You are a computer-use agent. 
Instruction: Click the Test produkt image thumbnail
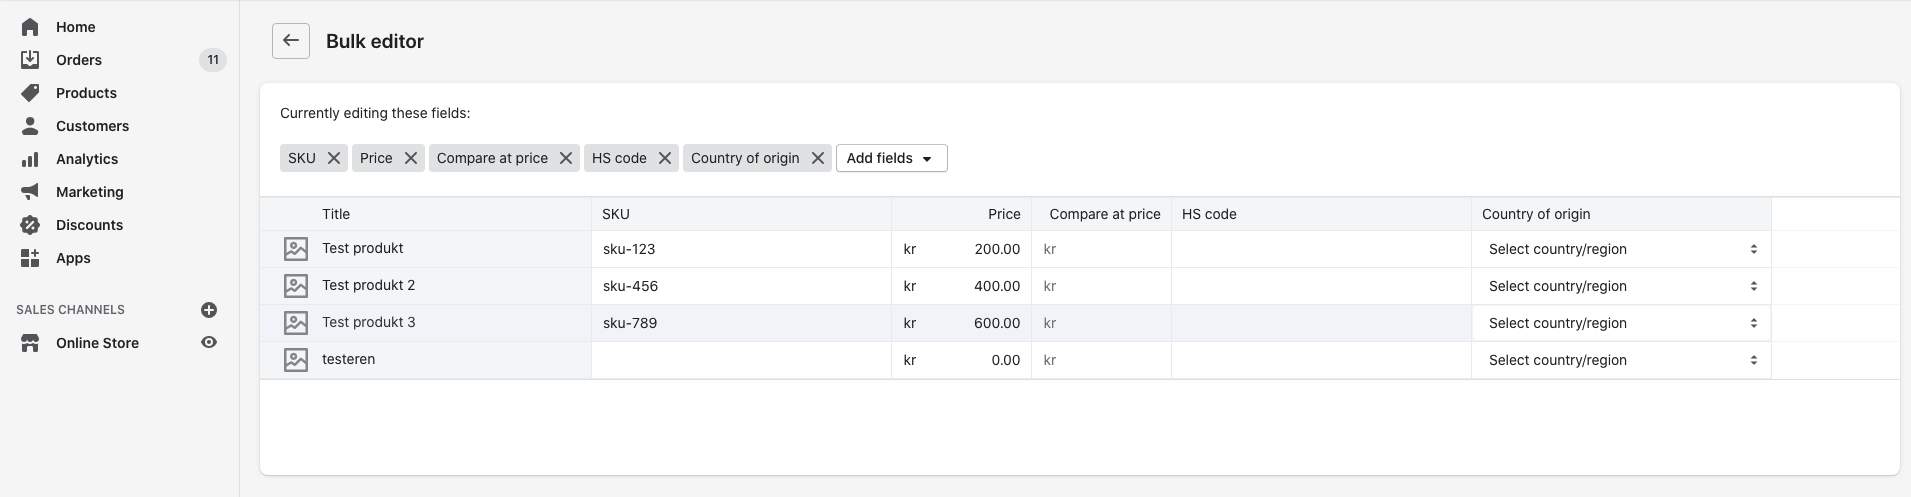296,249
